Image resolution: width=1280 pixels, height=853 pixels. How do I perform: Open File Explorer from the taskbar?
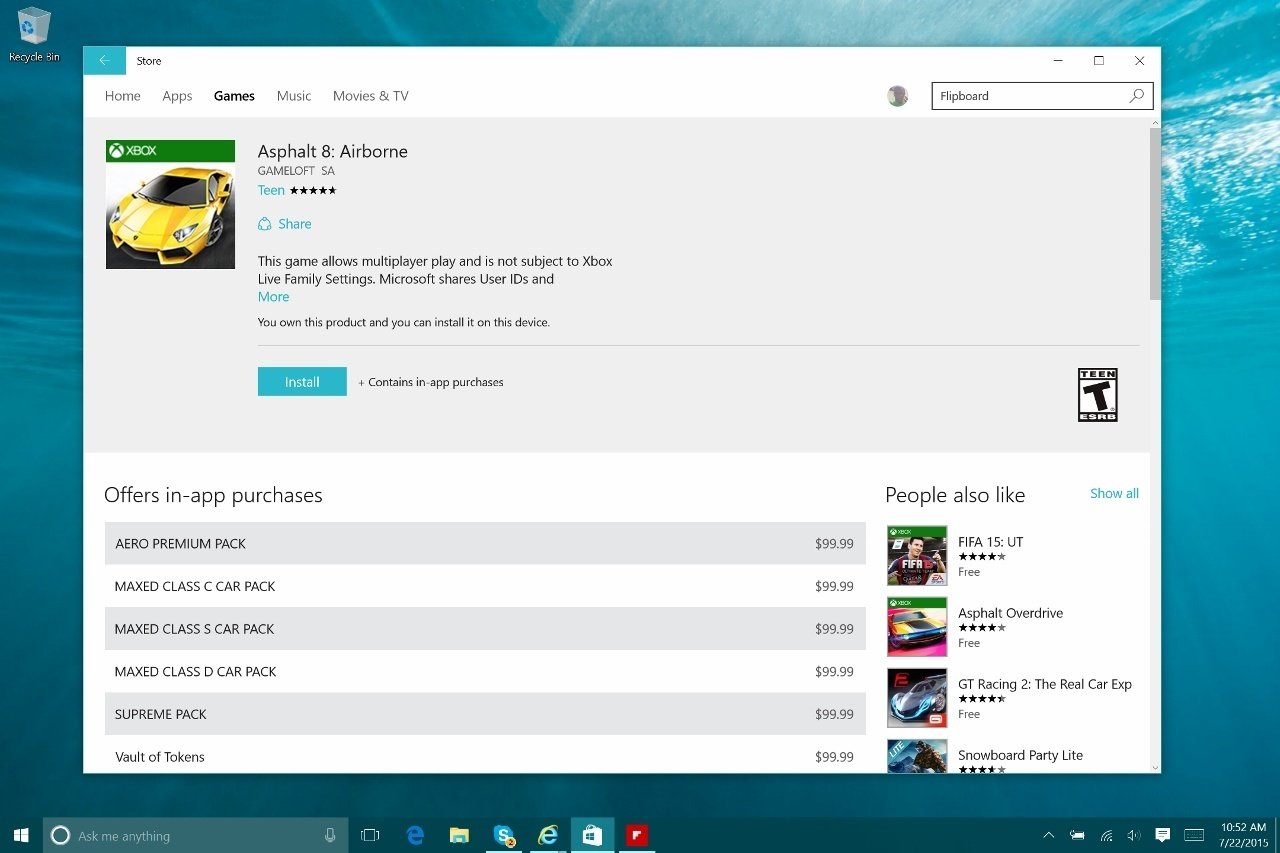point(459,835)
